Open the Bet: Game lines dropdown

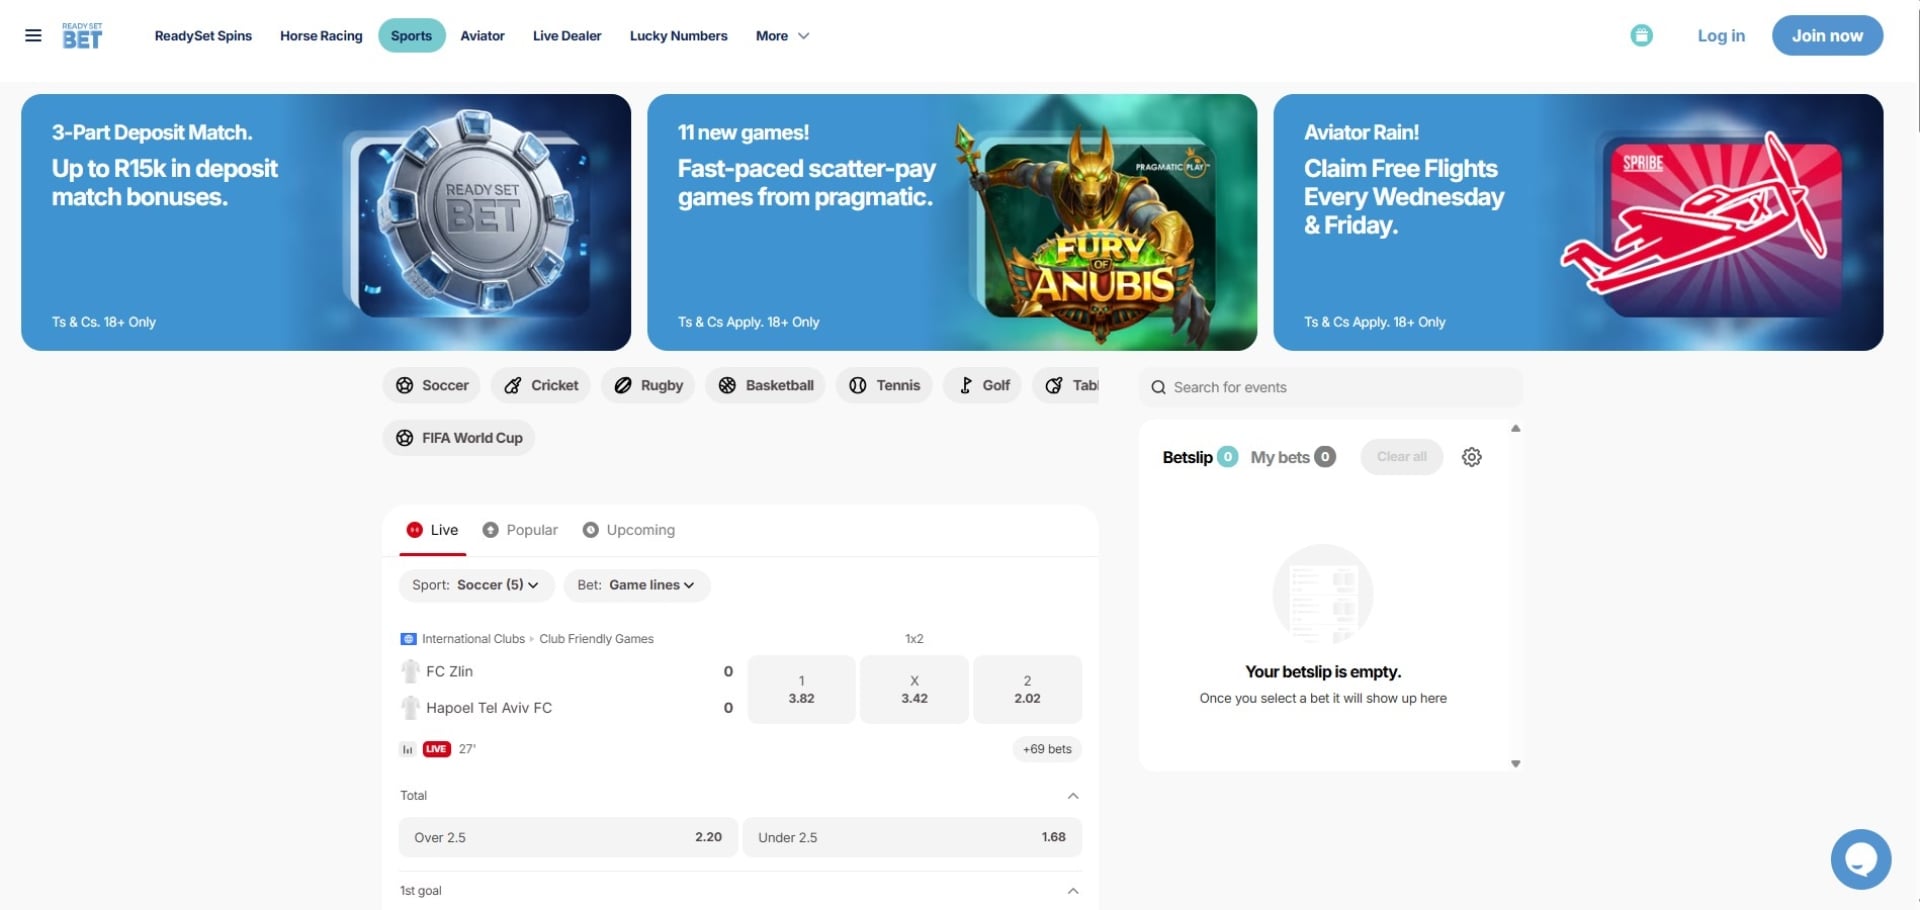(637, 585)
